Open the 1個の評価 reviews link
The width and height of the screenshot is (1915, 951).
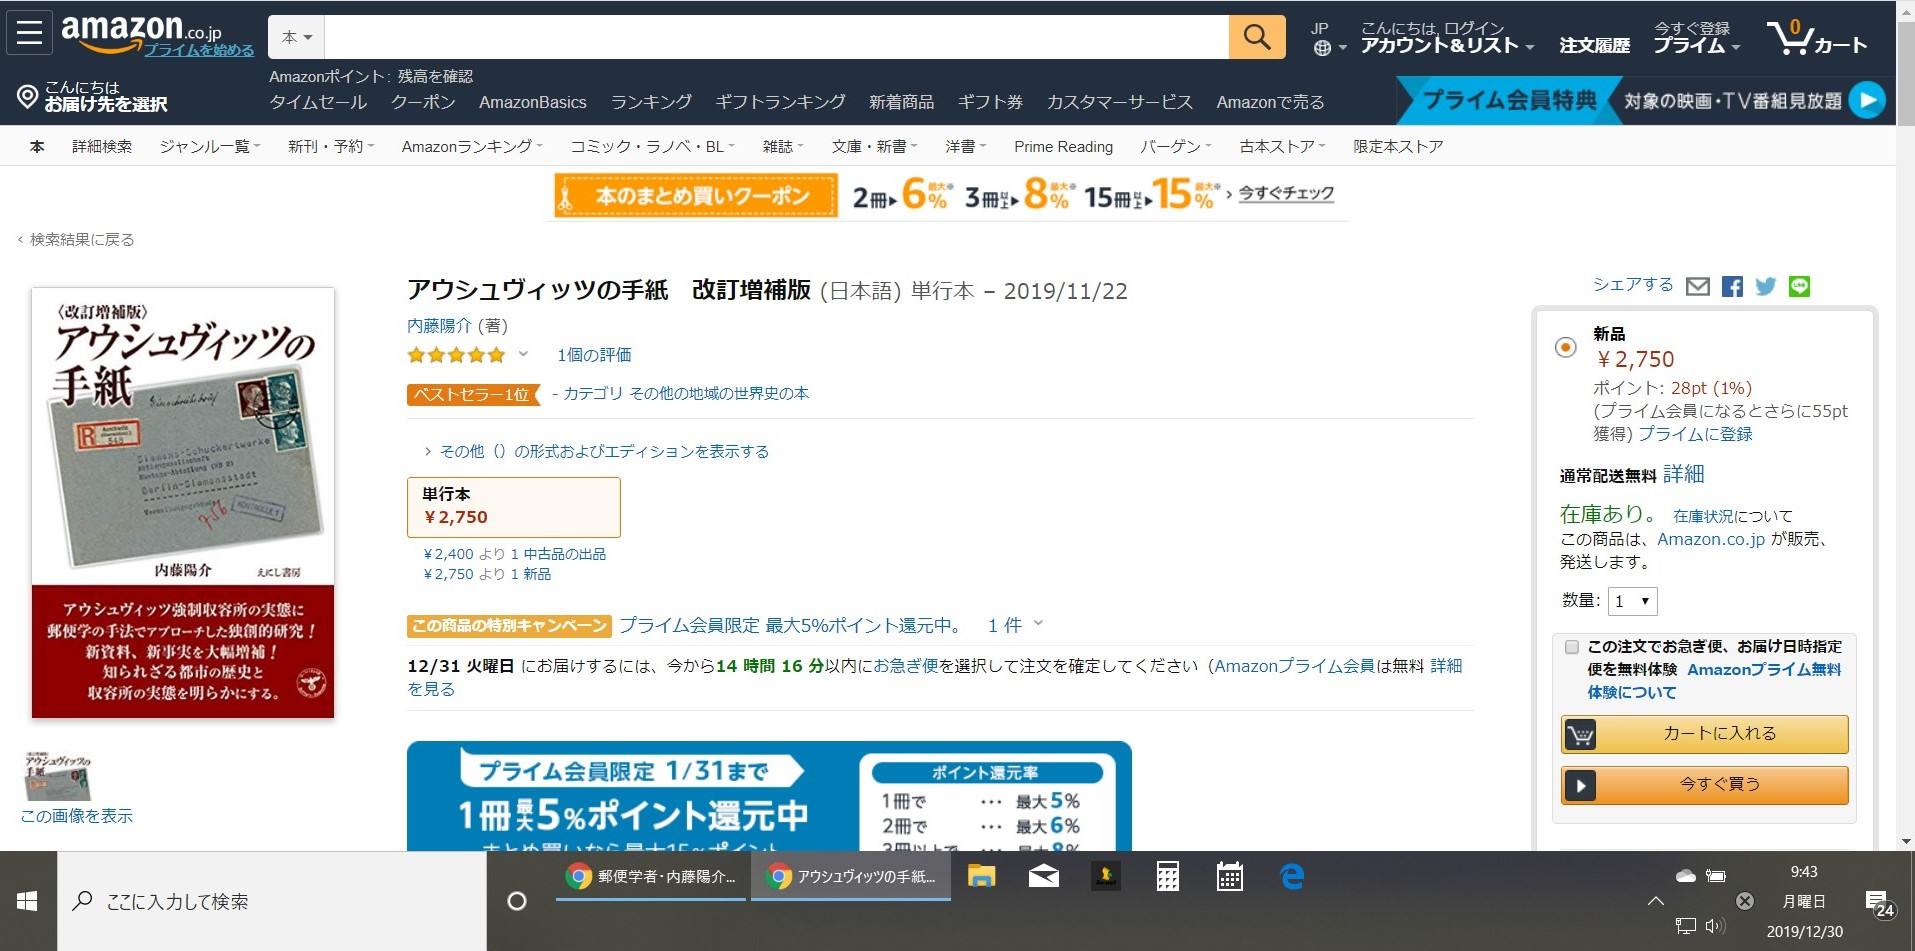pos(594,355)
